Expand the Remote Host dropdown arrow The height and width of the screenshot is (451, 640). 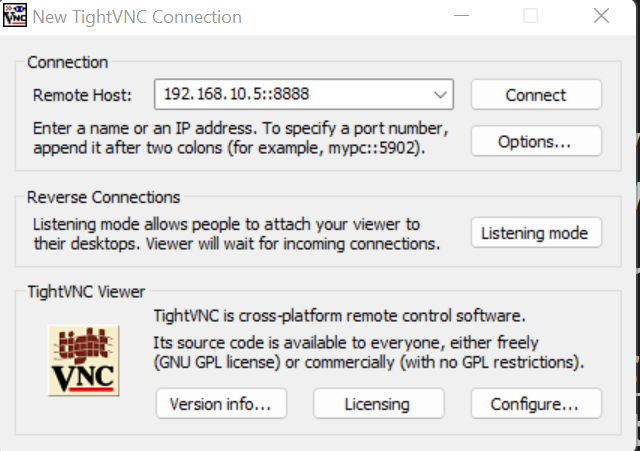click(x=440, y=95)
